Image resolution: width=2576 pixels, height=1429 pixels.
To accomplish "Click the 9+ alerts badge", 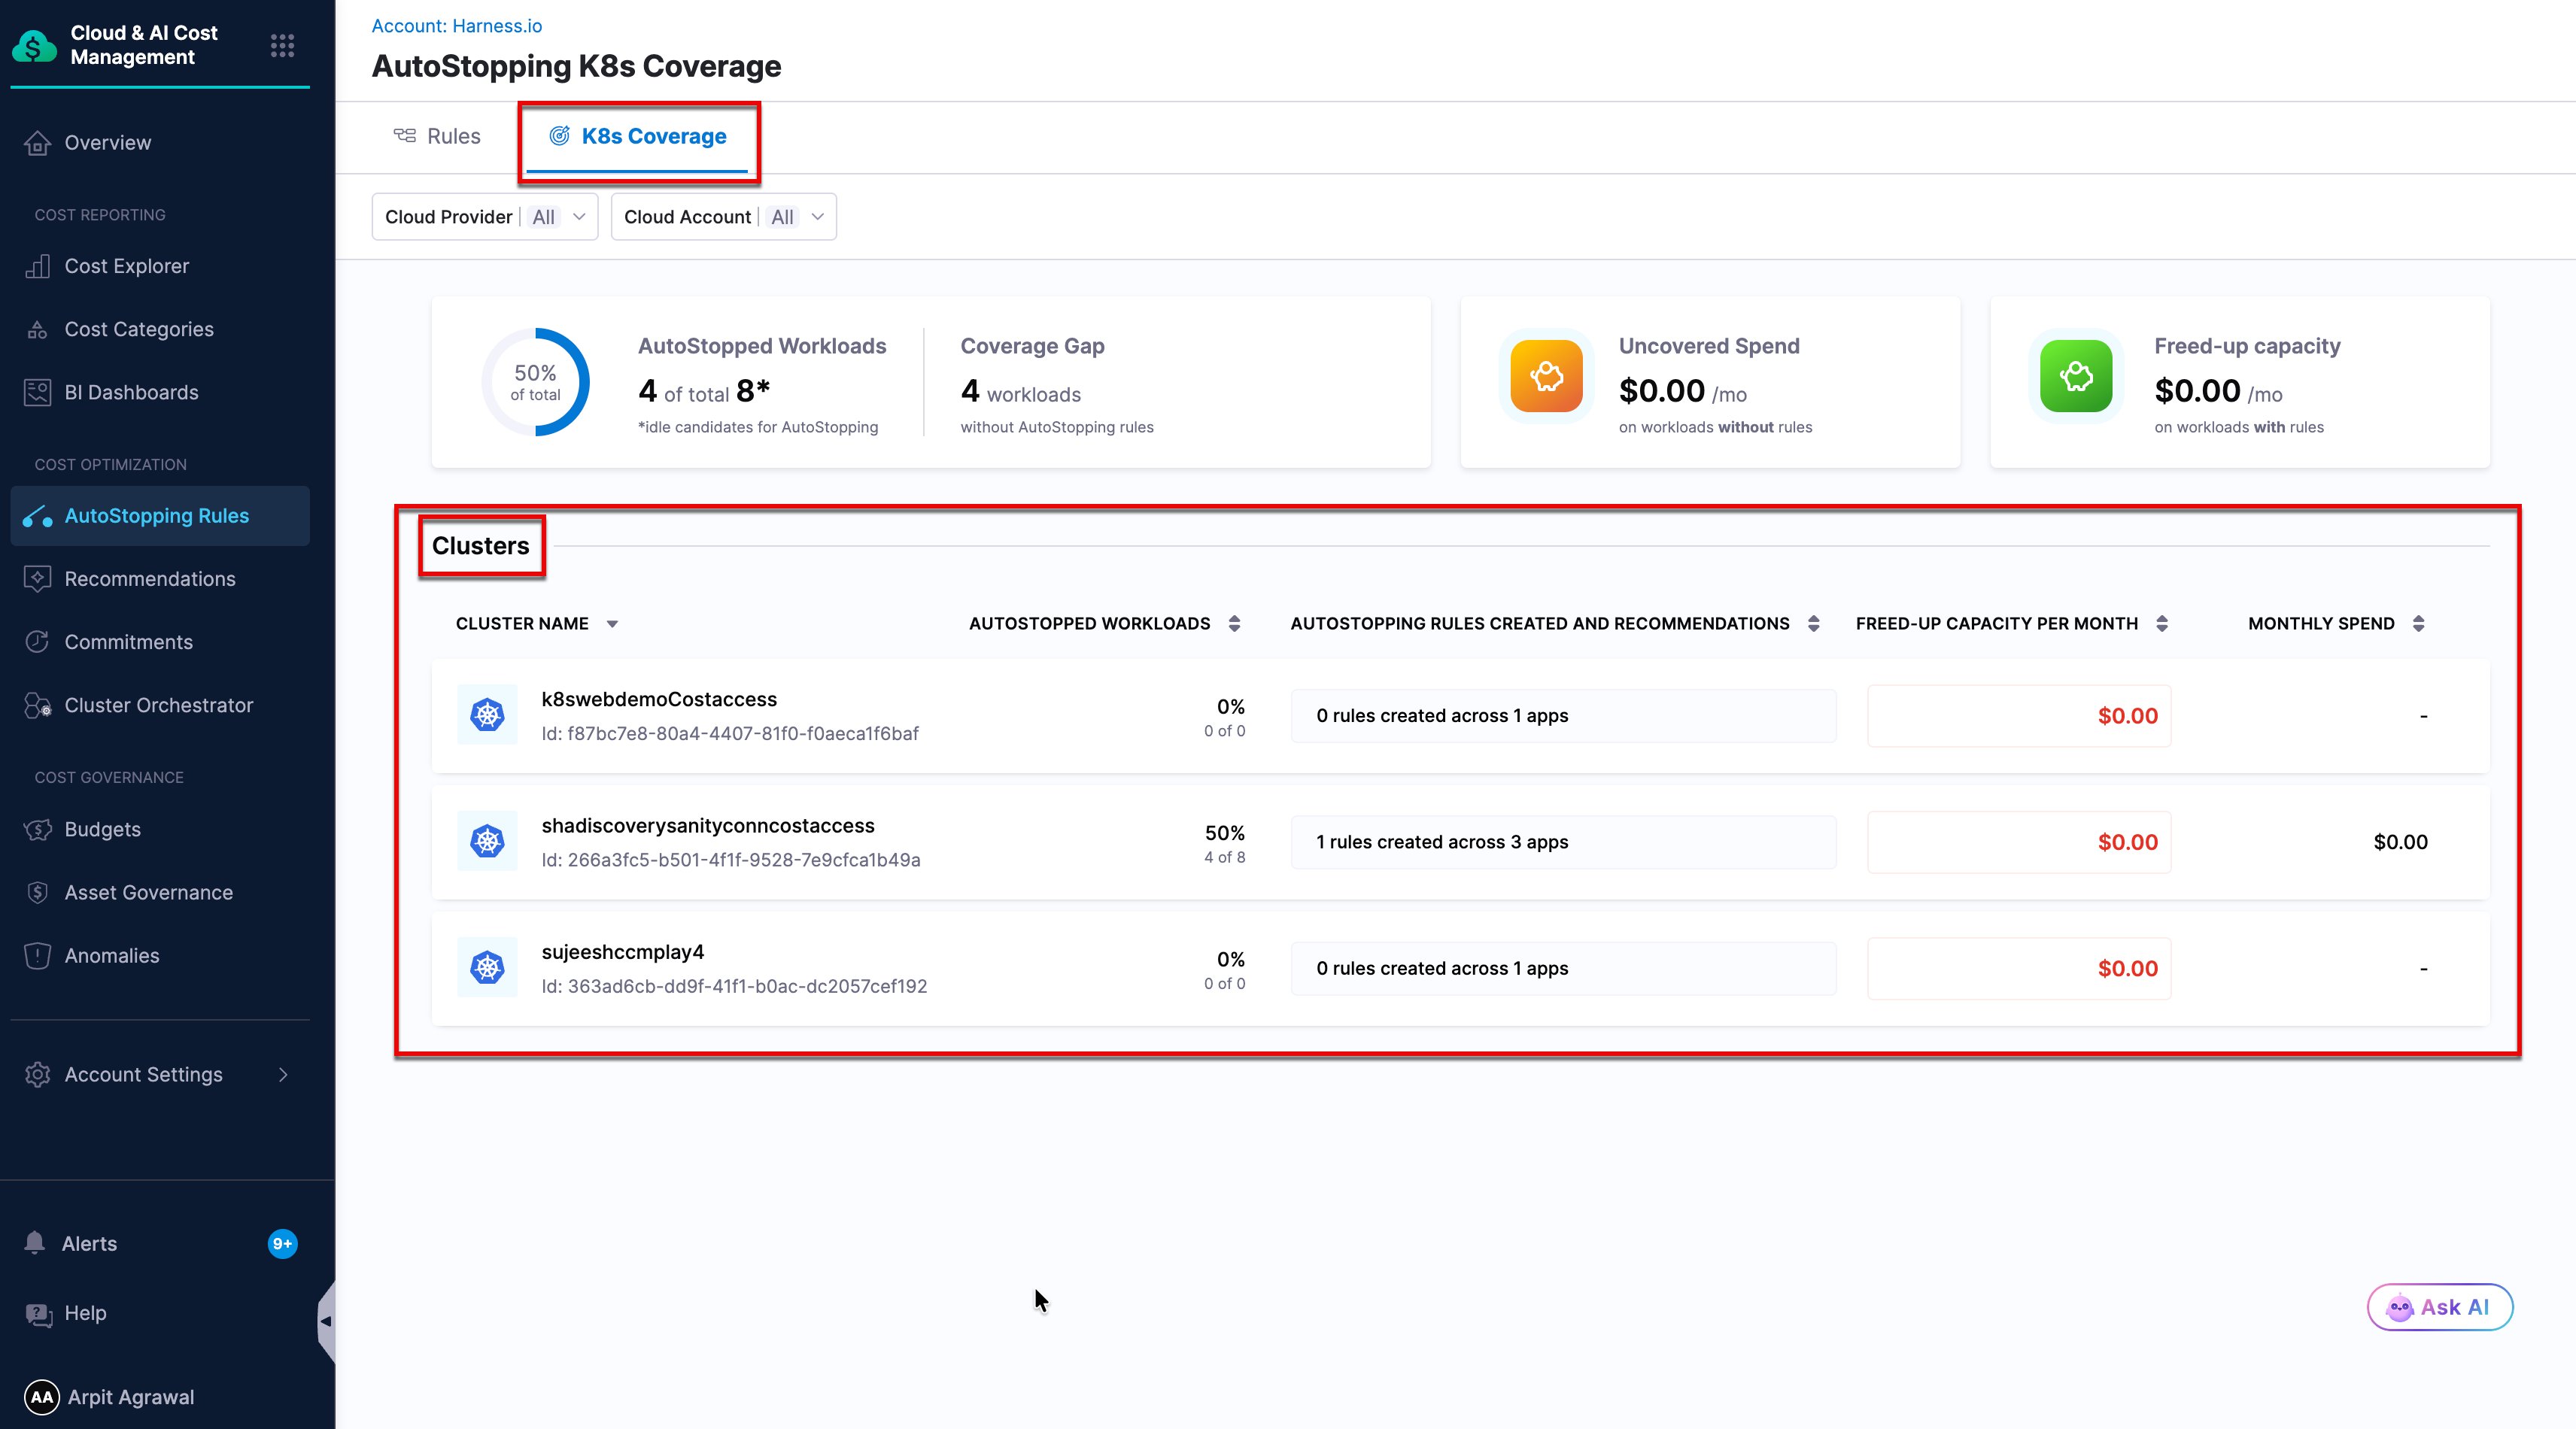I will (283, 1243).
